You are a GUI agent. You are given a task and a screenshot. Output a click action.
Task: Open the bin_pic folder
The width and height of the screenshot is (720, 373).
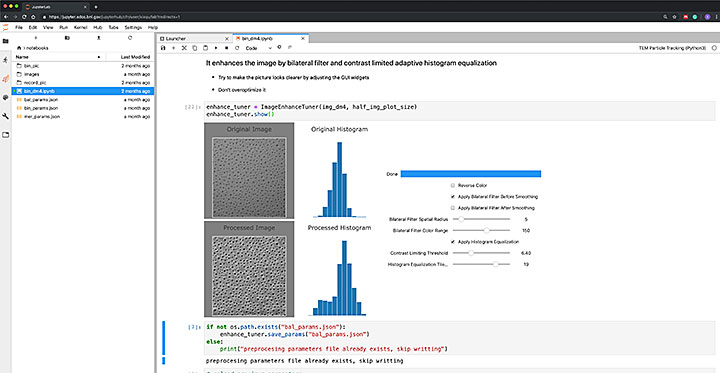[x=83, y=66]
